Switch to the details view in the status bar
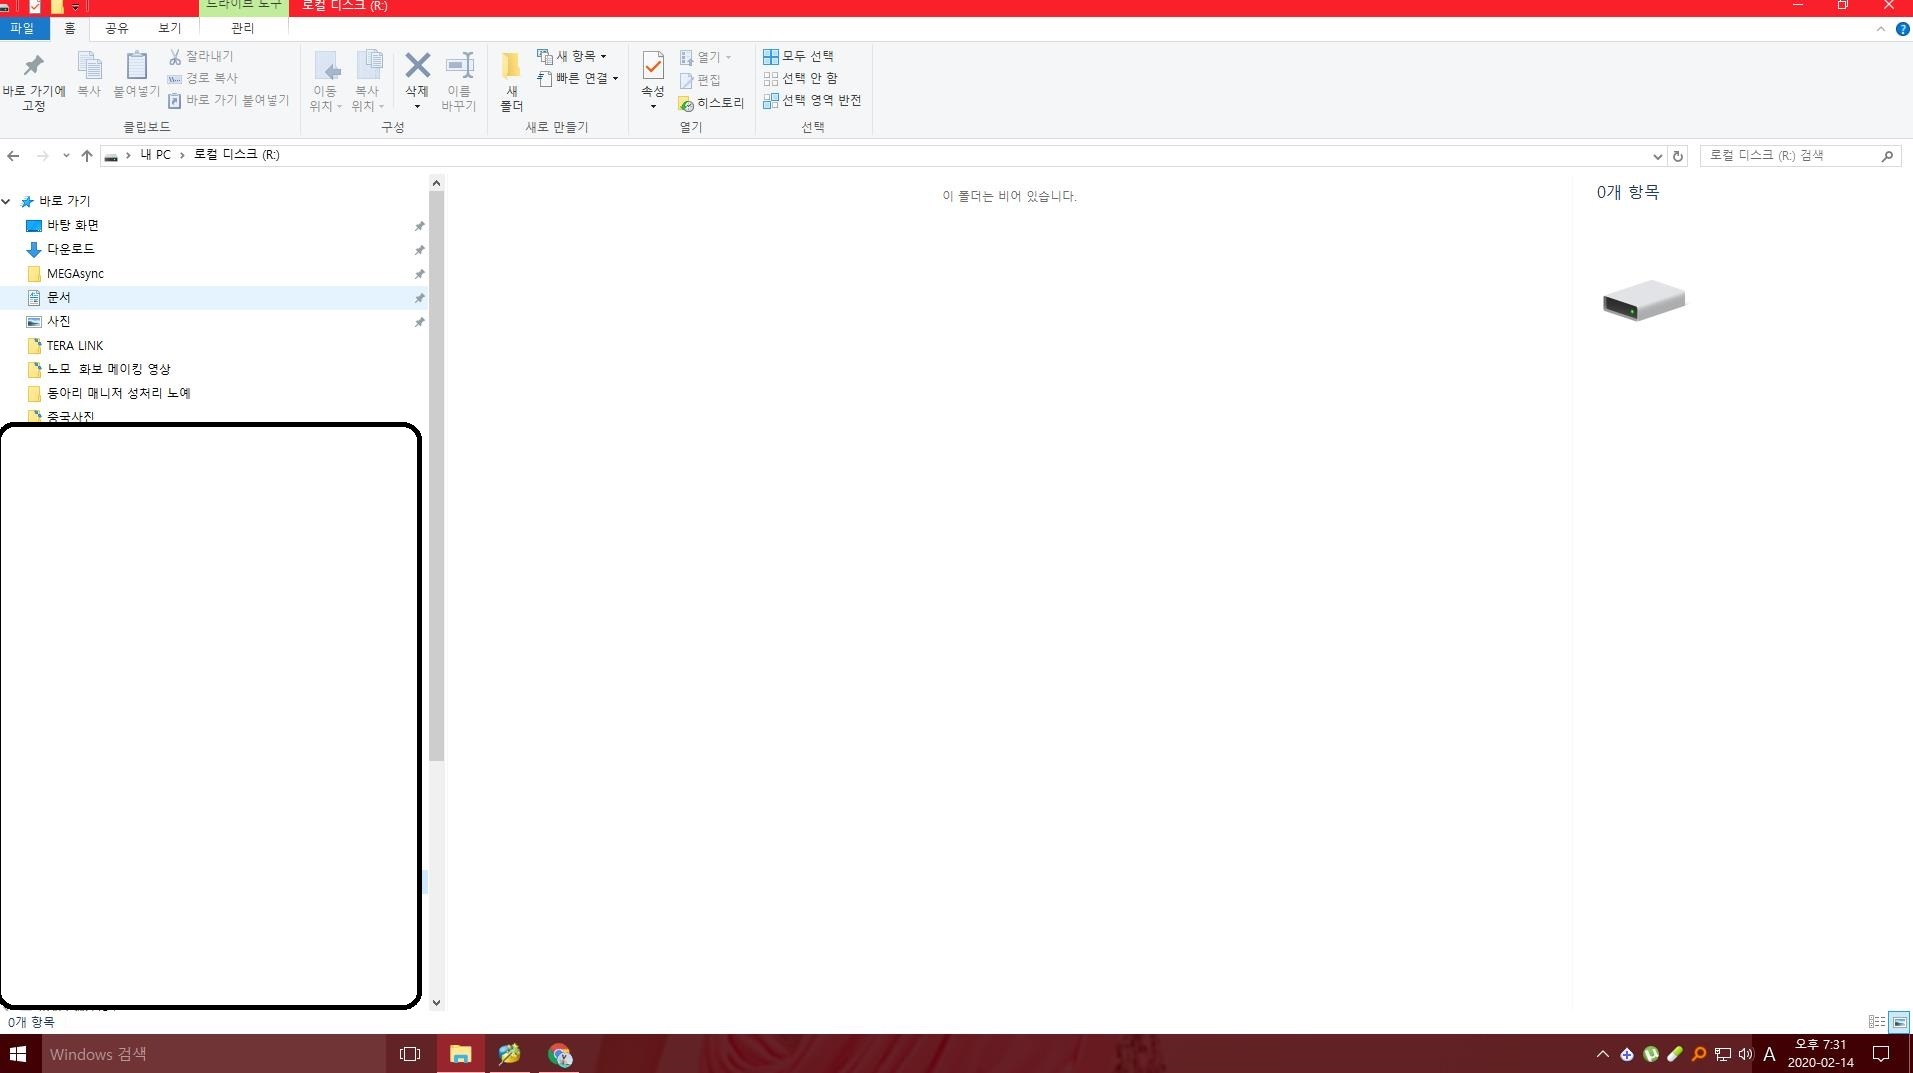This screenshot has height=1073, width=1913. pyautogui.click(x=1876, y=1022)
